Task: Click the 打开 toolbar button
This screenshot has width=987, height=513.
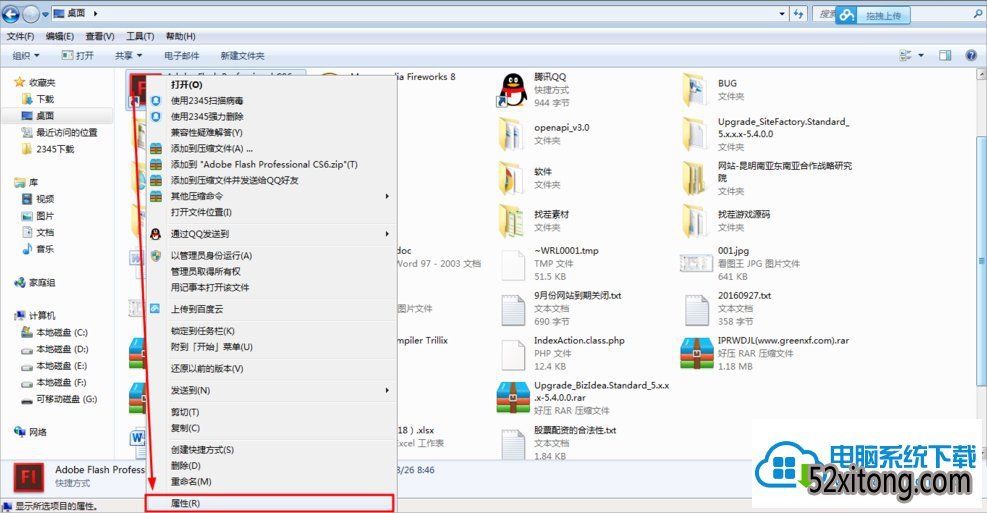Action: [x=77, y=55]
